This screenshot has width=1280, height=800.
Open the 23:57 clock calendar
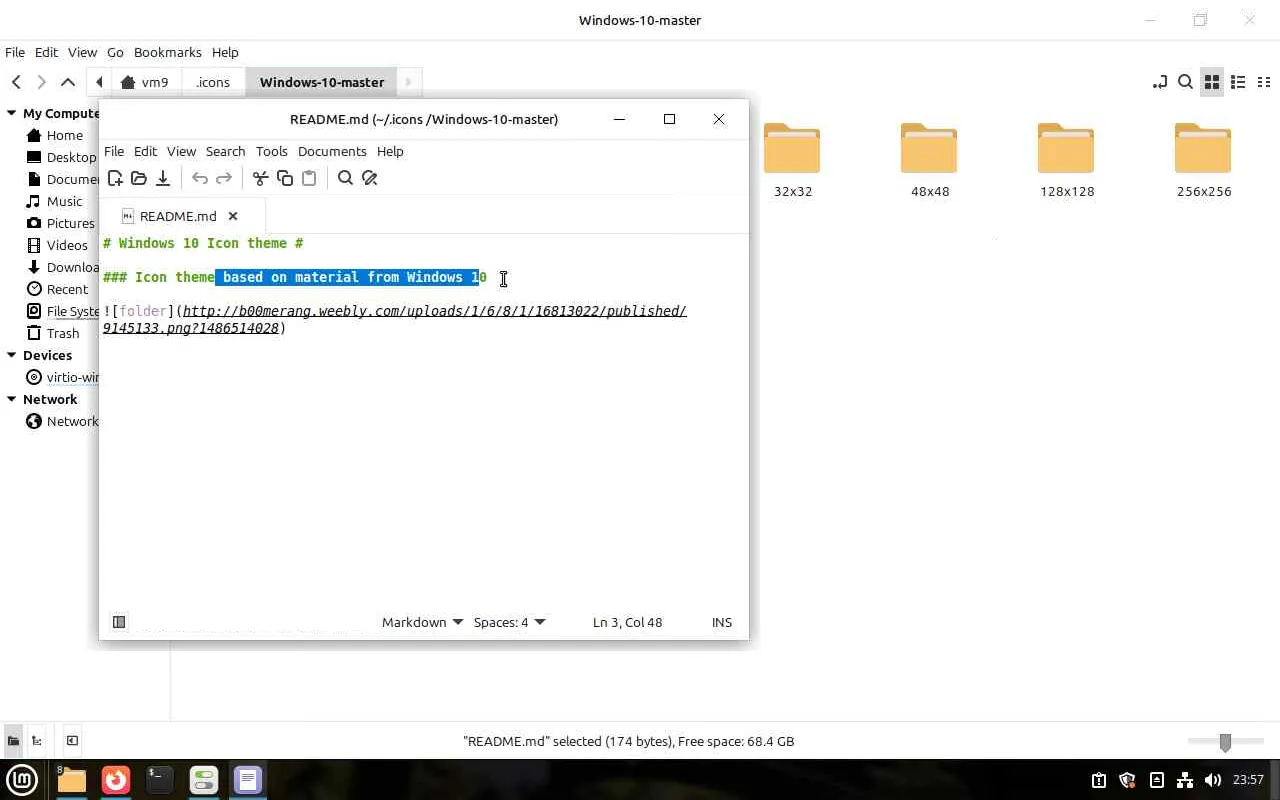(x=1248, y=780)
